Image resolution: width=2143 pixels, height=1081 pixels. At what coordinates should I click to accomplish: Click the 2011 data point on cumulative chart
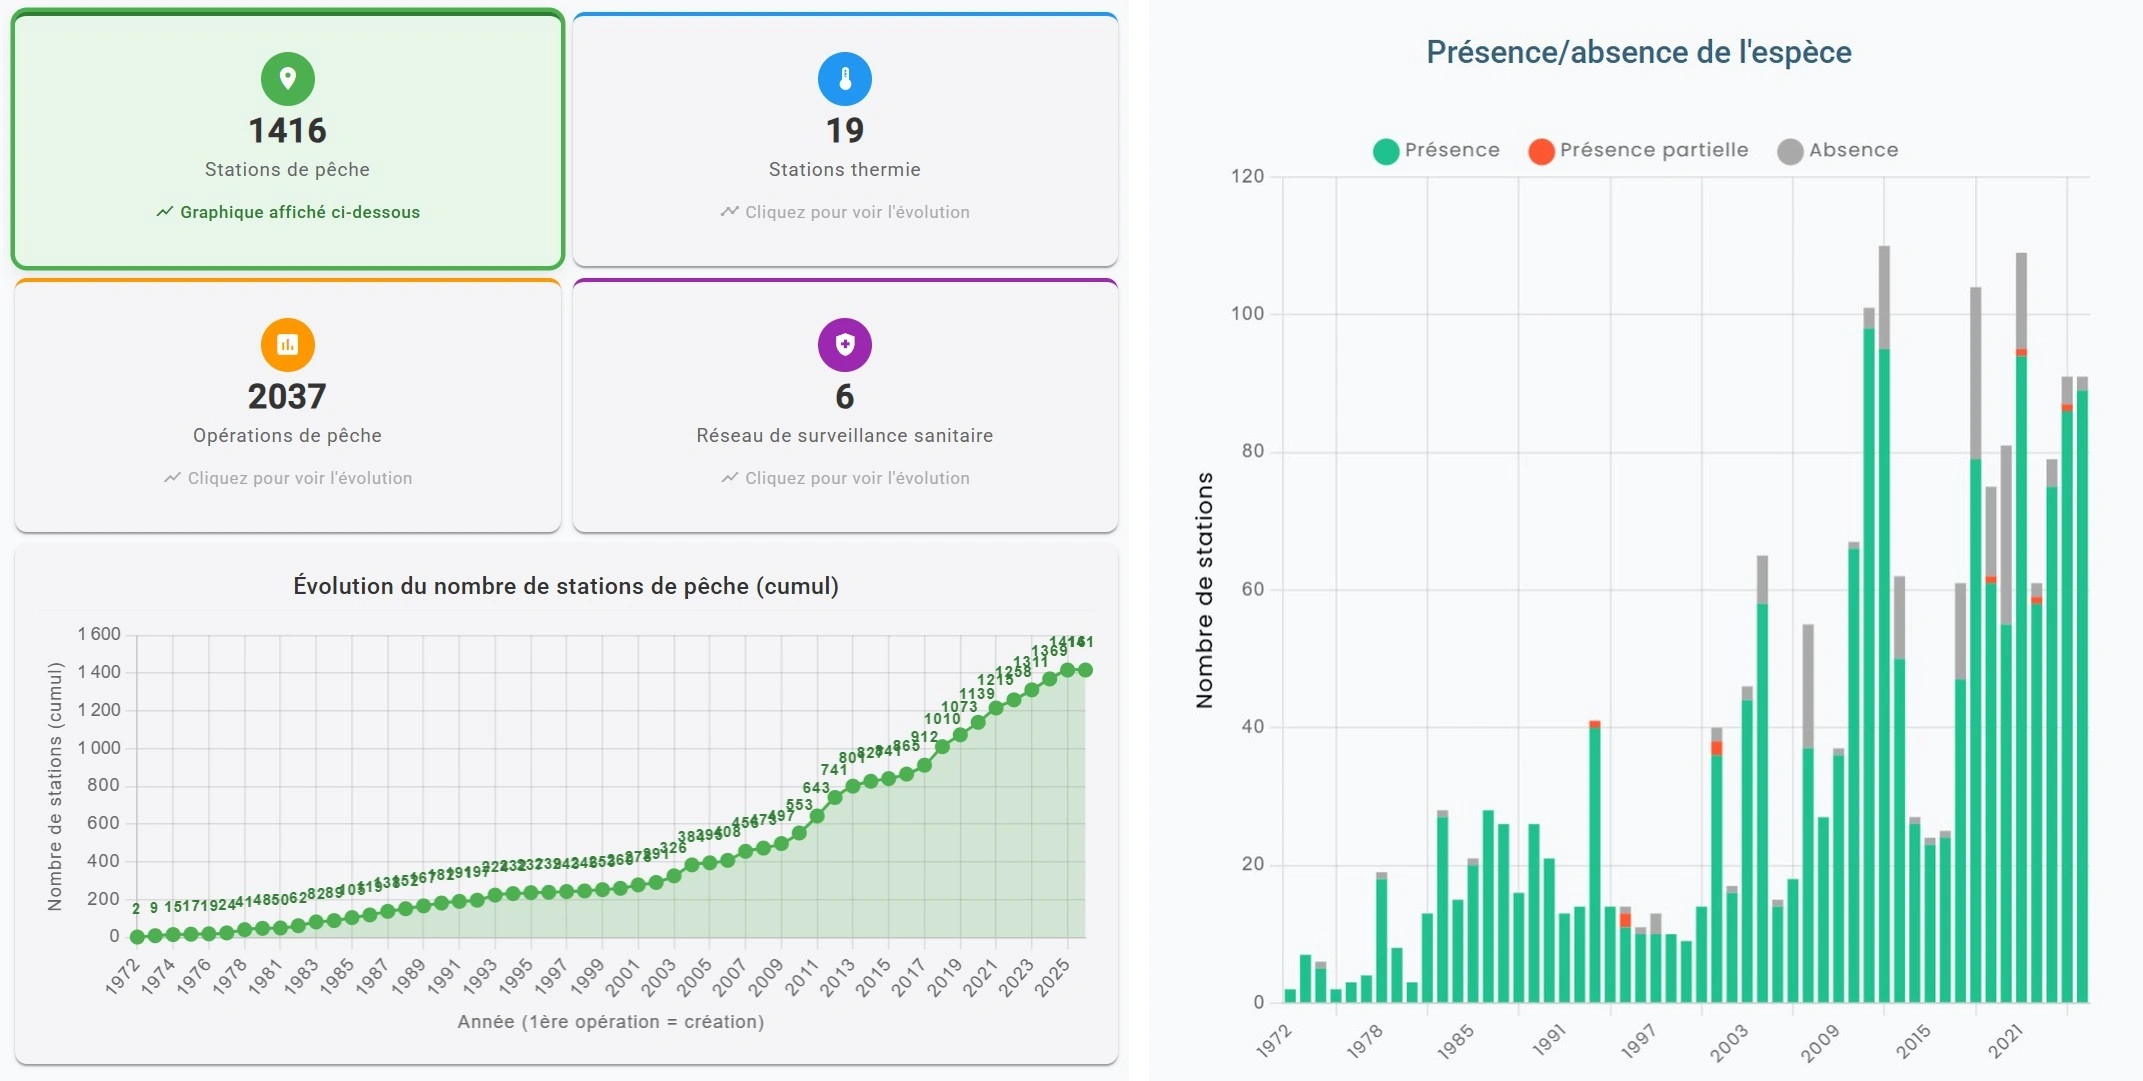point(817,816)
